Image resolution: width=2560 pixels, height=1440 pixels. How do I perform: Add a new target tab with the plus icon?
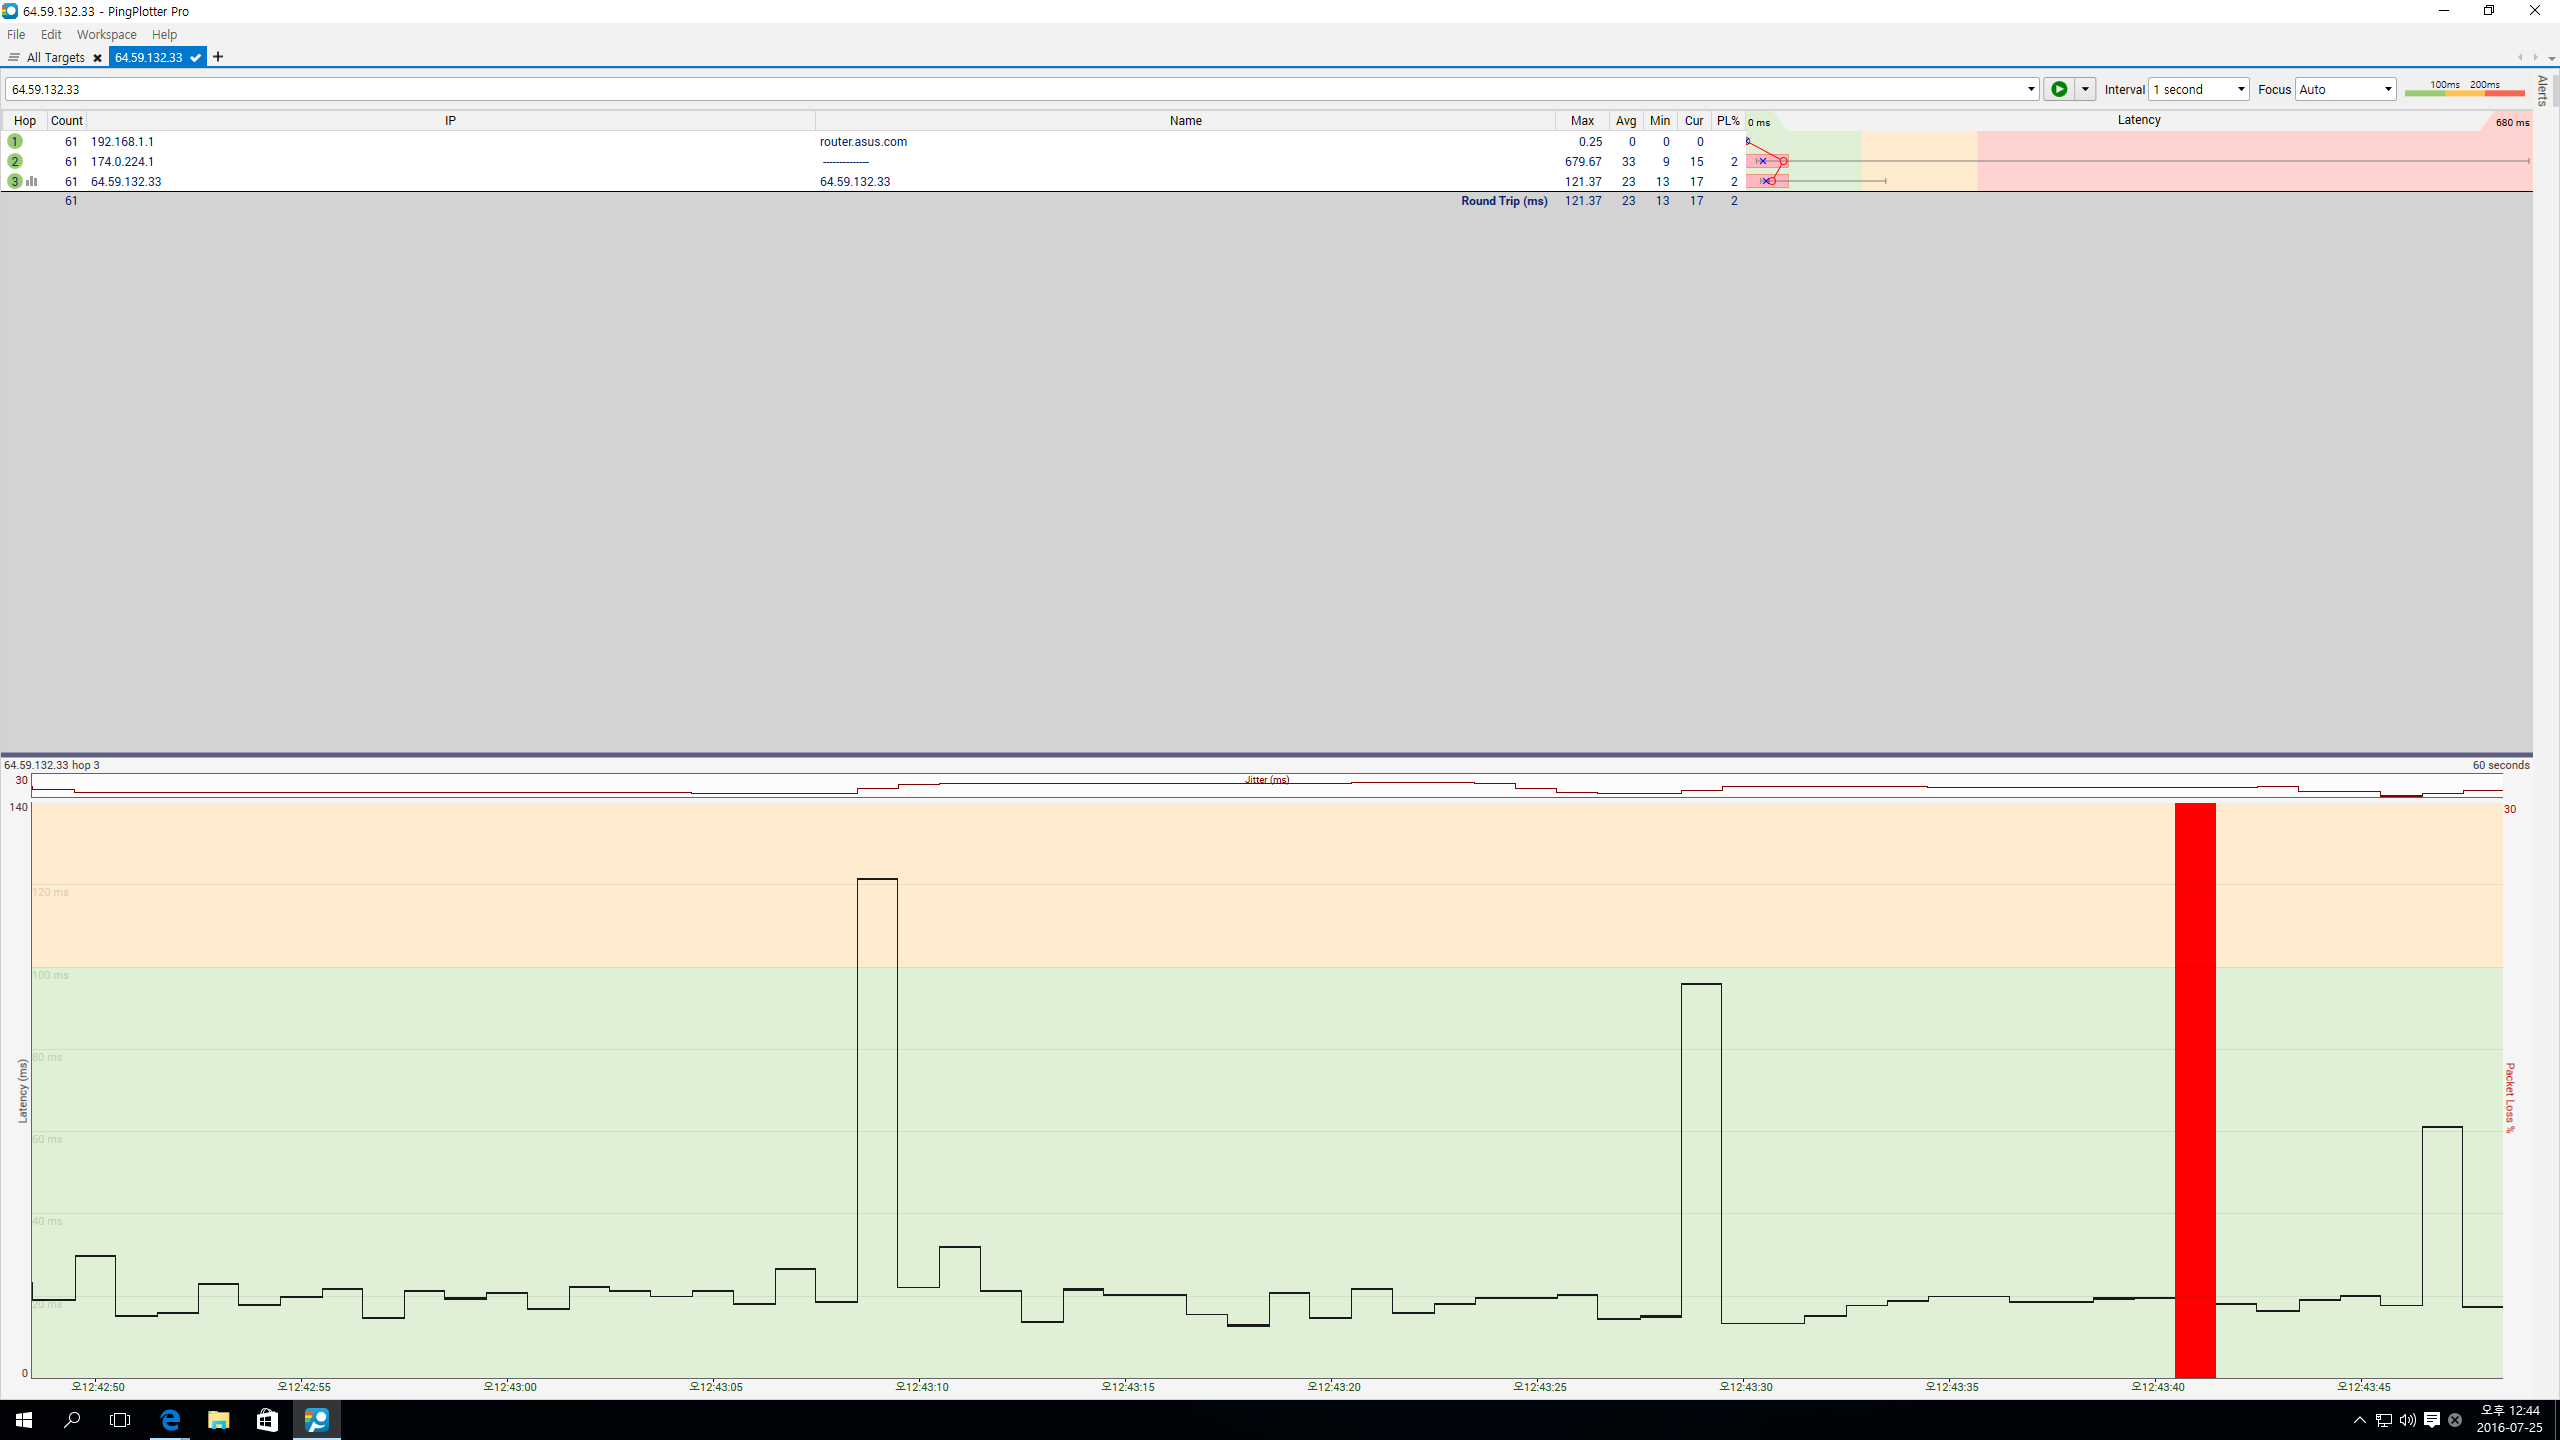[x=218, y=57]
